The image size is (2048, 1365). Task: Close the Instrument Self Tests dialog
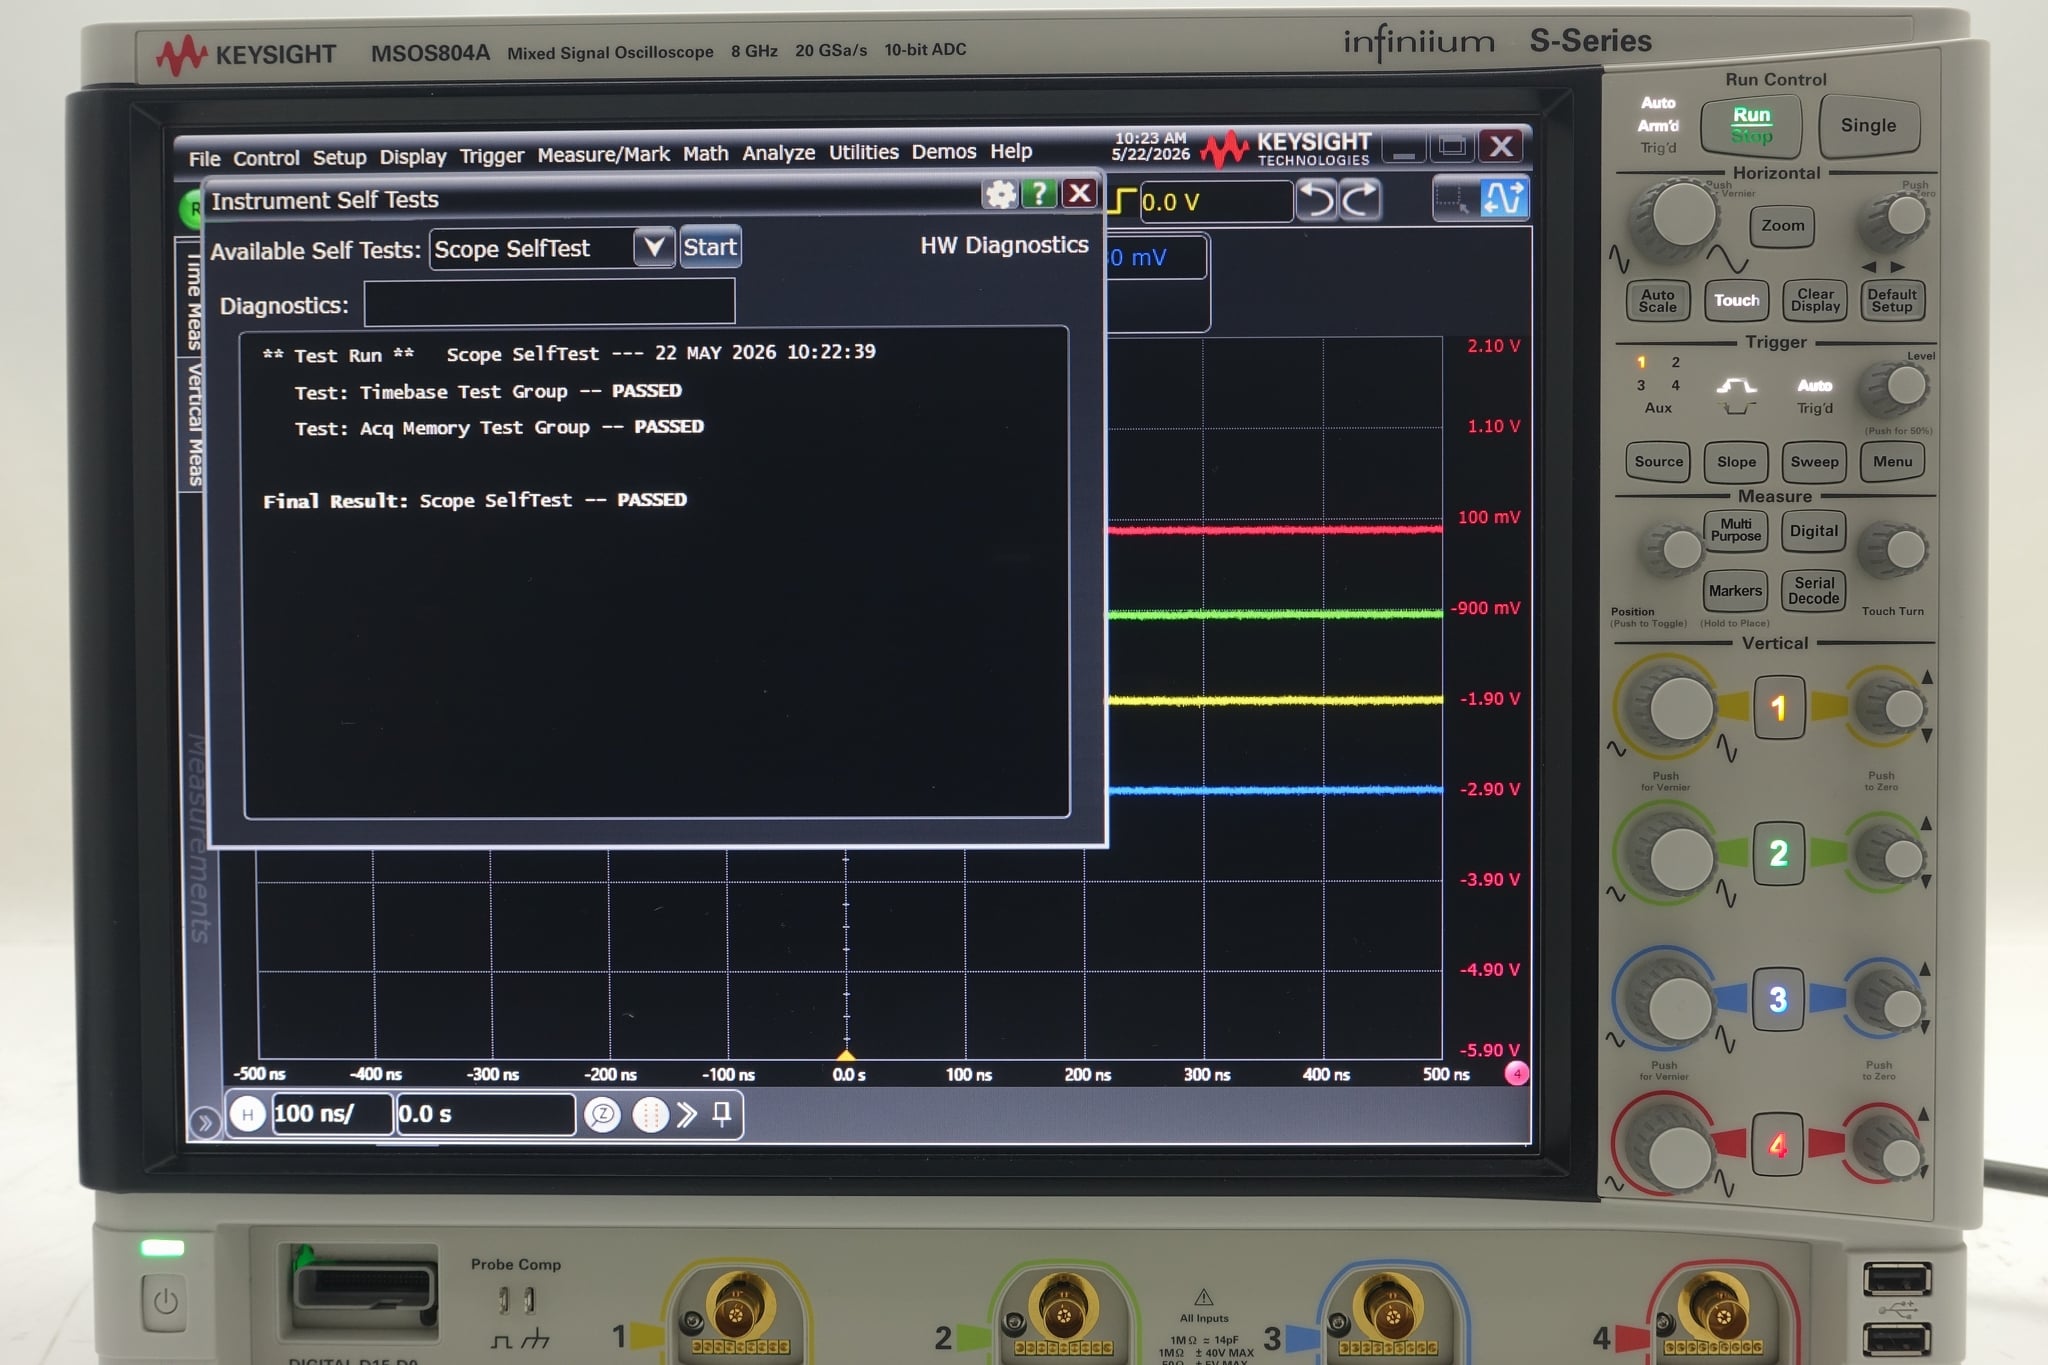coord(1079,192)
